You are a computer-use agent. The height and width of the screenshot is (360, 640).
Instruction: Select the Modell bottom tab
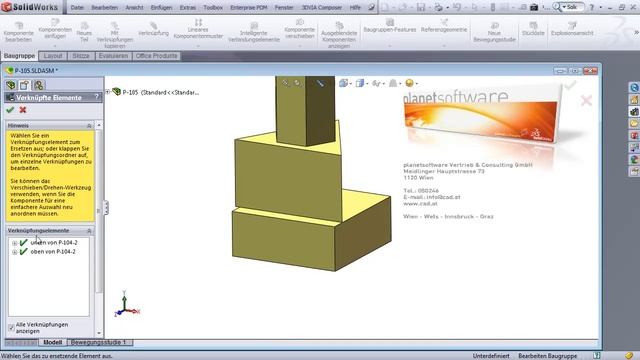tap(52, 342)
